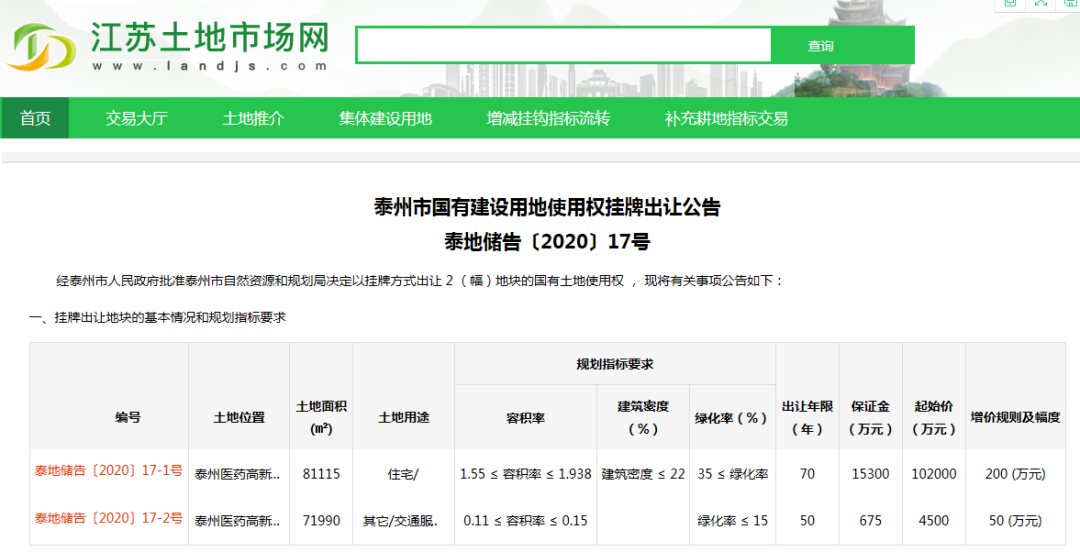Viewport: 1080px width, 552px height.
Task: Switch to the 土地推介 menu item
Action: coord(253,118)
